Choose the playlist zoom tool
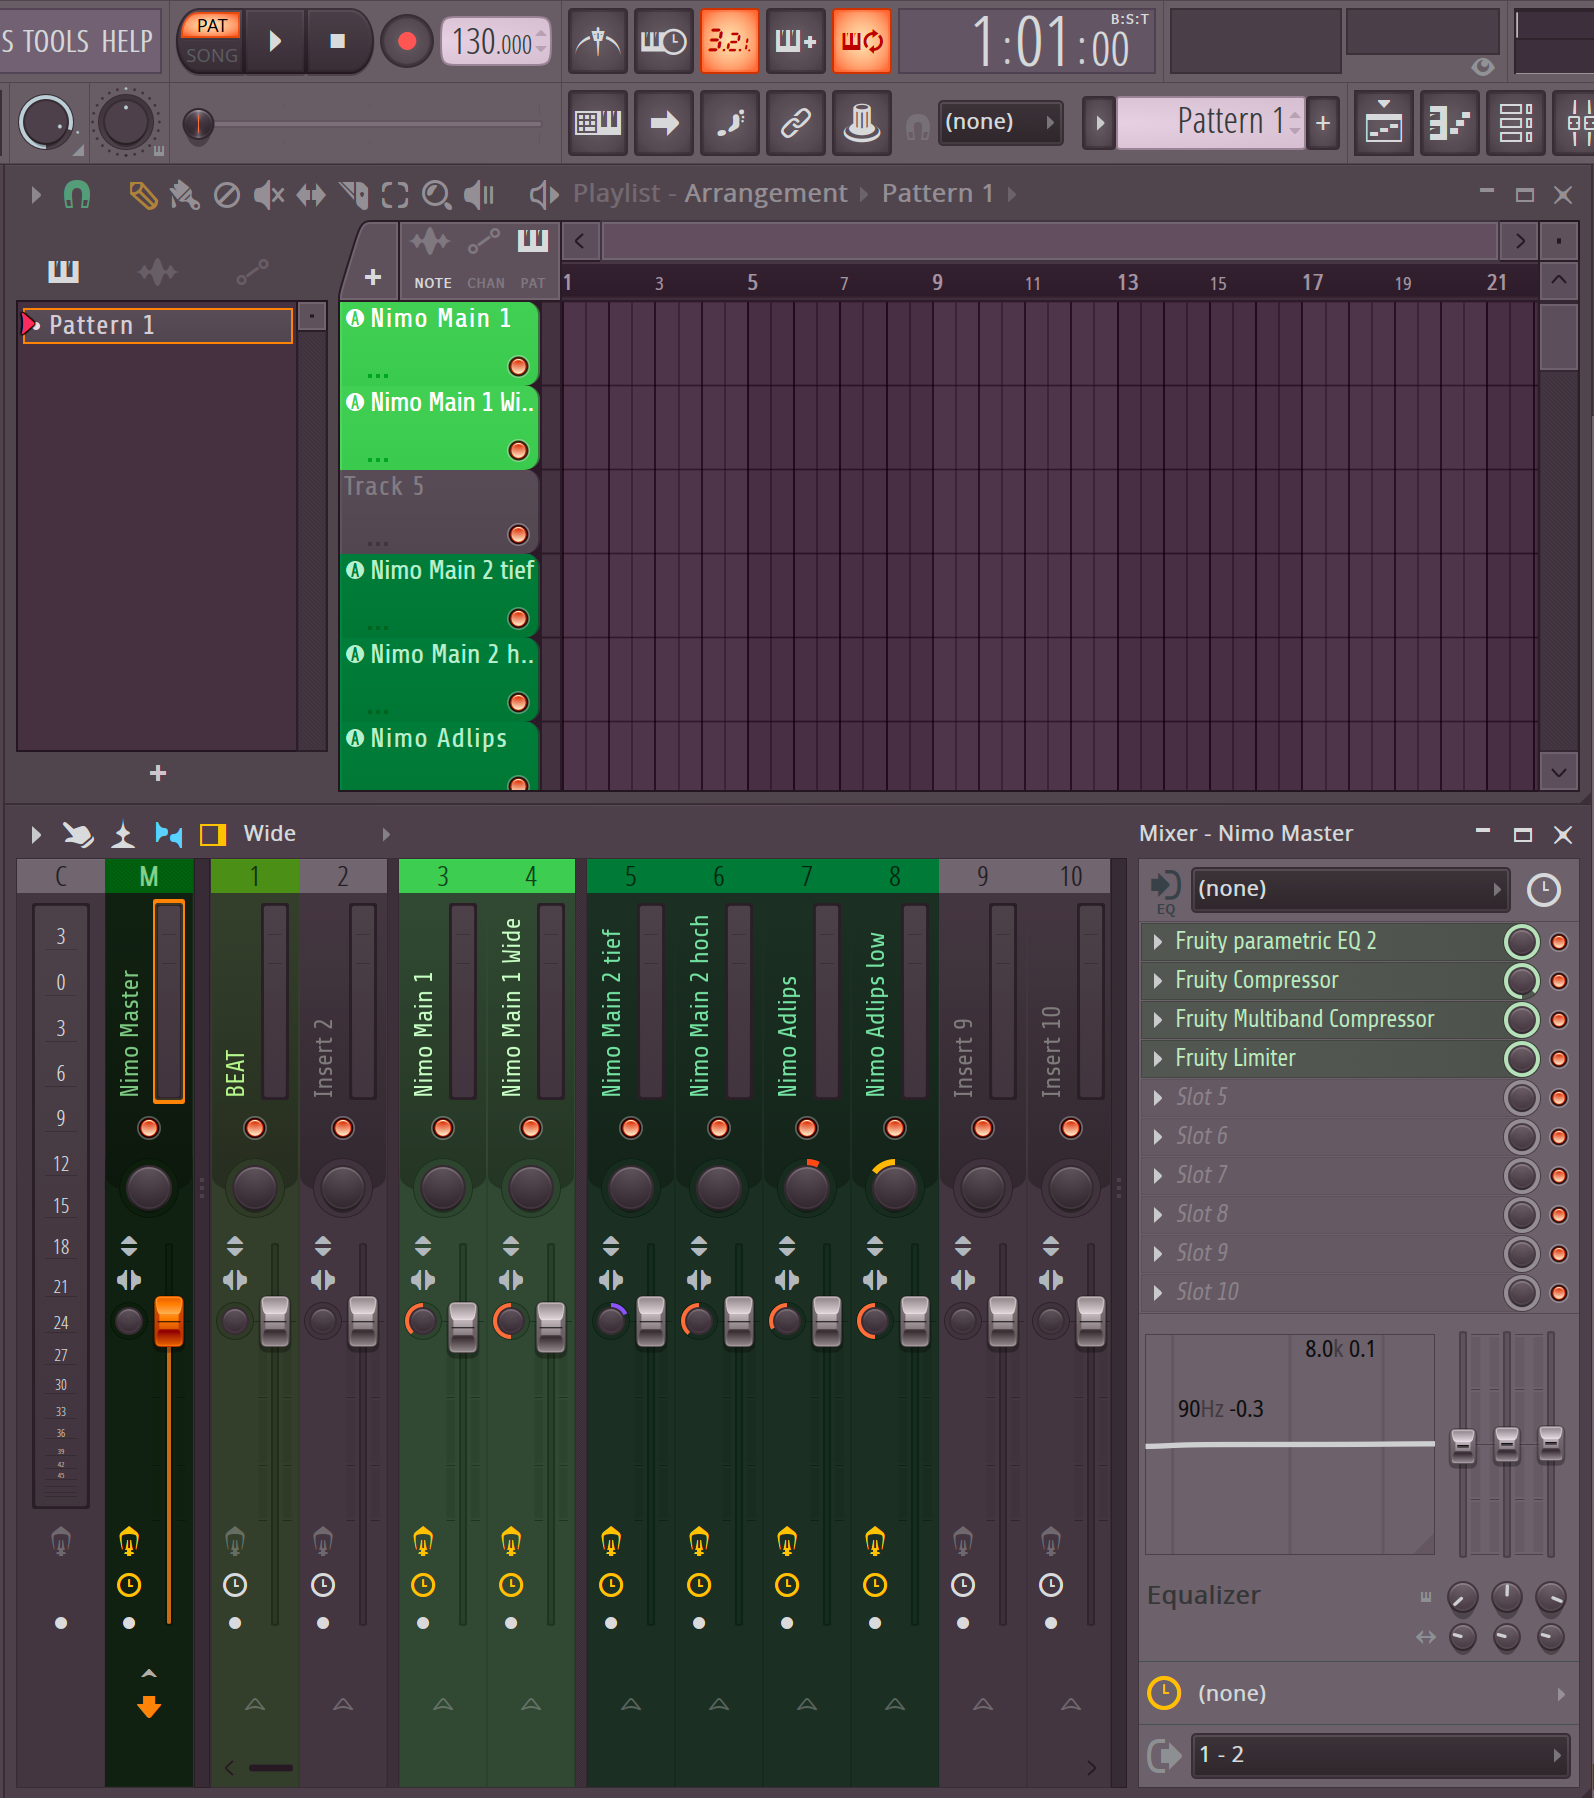Image resolution: width=1594 pixels, height=1798 pixels. point(436,194)
